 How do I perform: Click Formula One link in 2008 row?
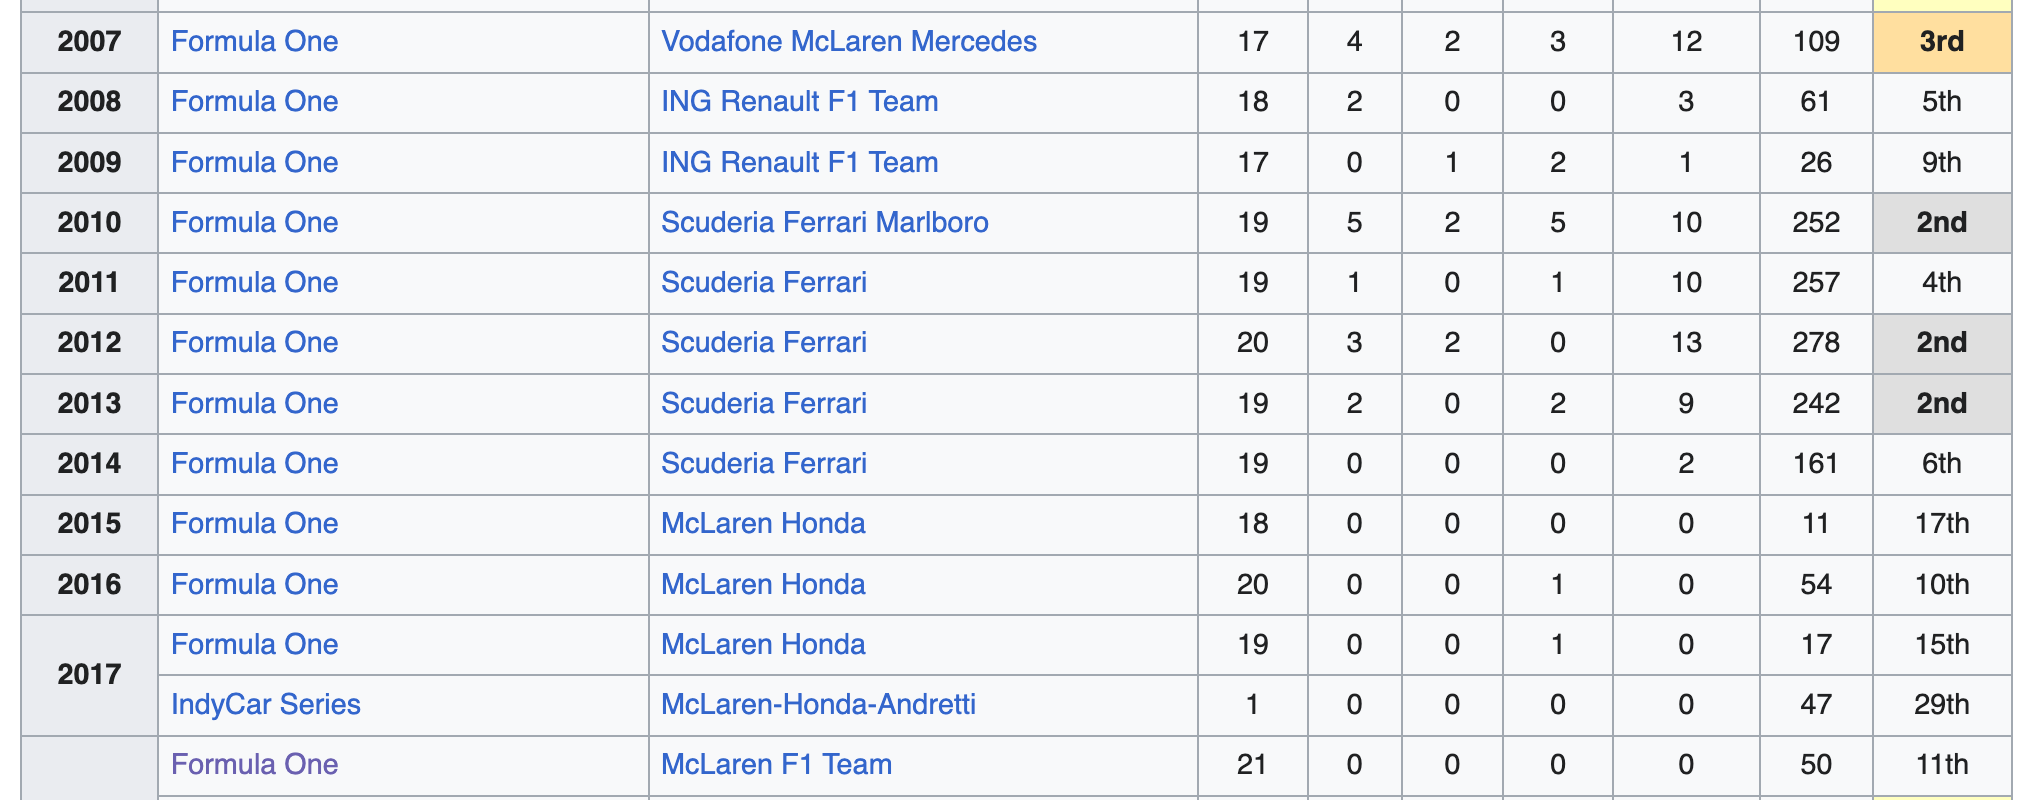(x=254, y=102)
